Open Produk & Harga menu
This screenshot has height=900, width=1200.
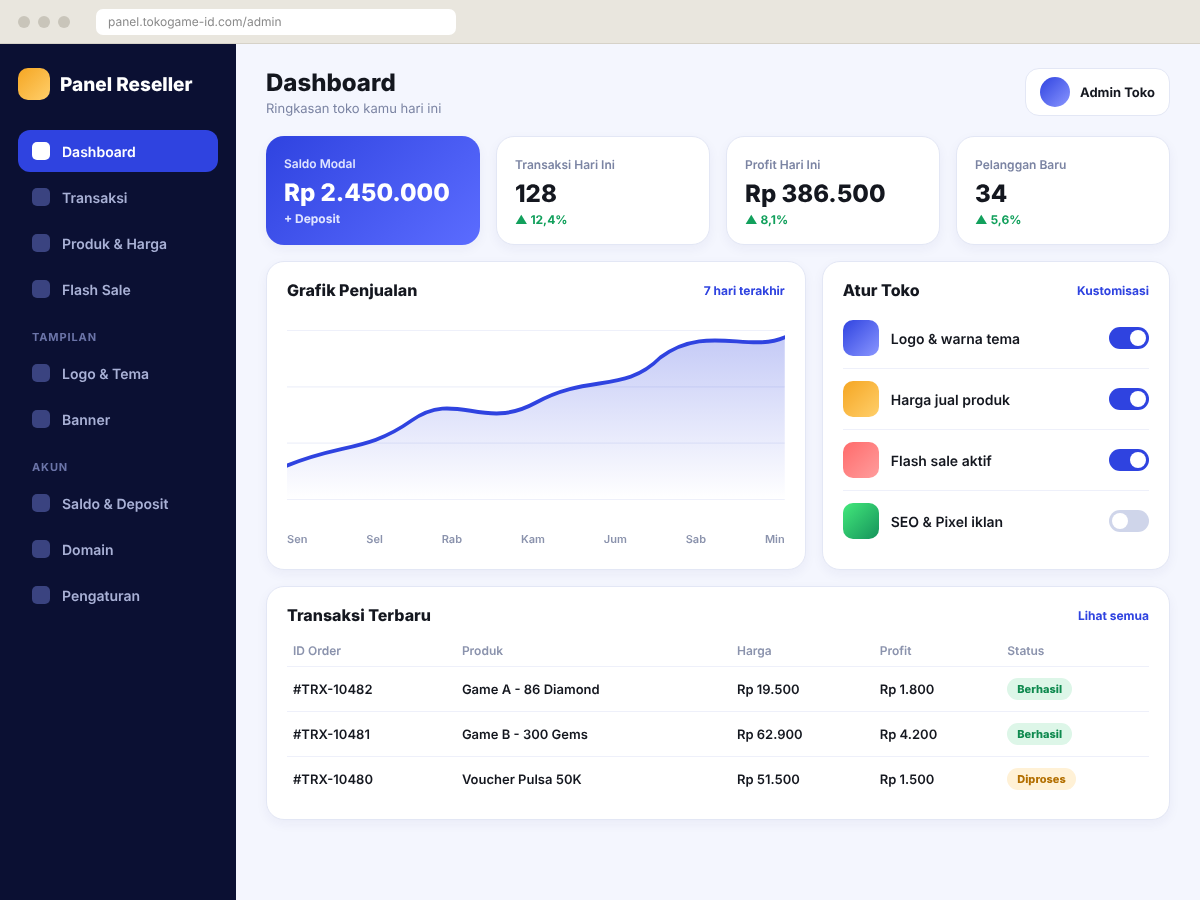point(118,243)
